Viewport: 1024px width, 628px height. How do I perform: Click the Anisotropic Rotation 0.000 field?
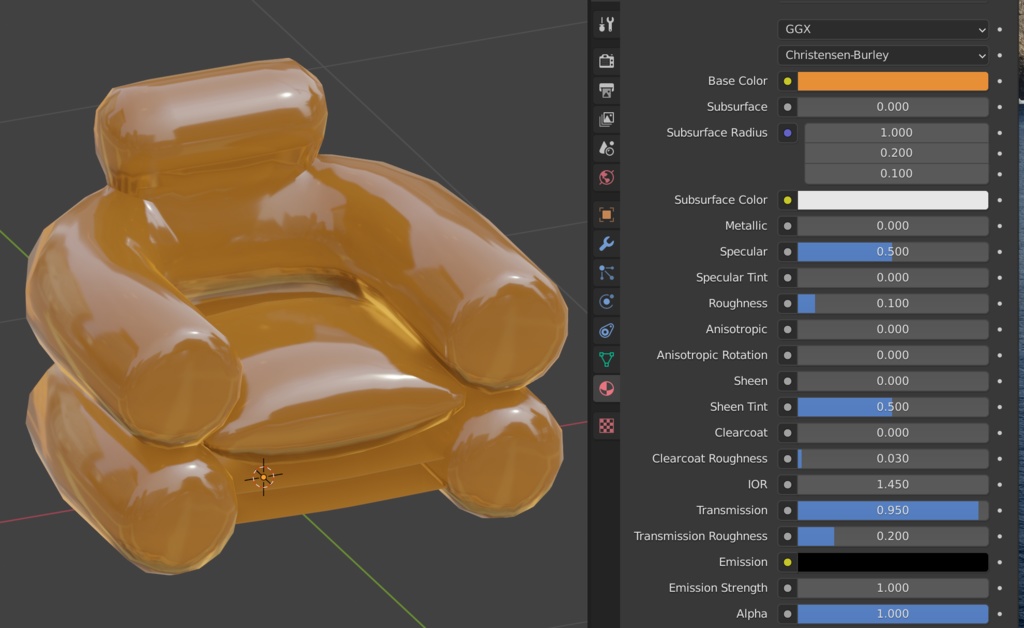(893, 355)
